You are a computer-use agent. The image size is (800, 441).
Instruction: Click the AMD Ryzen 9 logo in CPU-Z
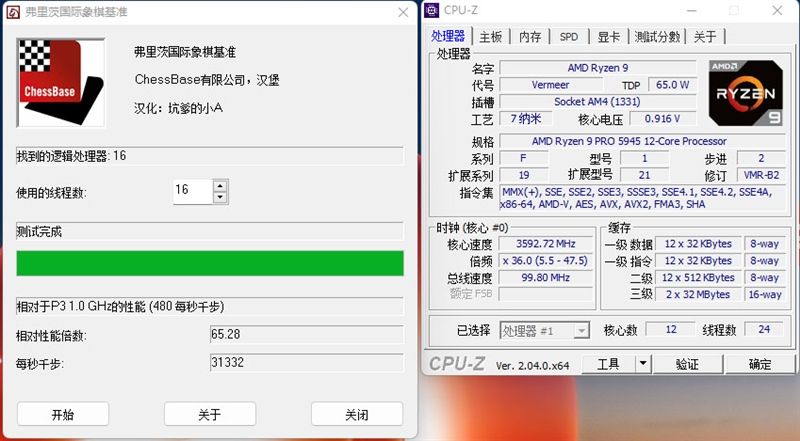click(x=745, y=93)
